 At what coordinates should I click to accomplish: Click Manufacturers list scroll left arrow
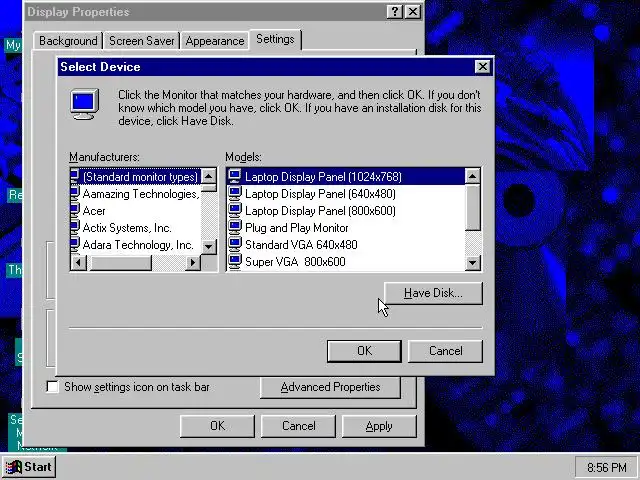(78, 262)
